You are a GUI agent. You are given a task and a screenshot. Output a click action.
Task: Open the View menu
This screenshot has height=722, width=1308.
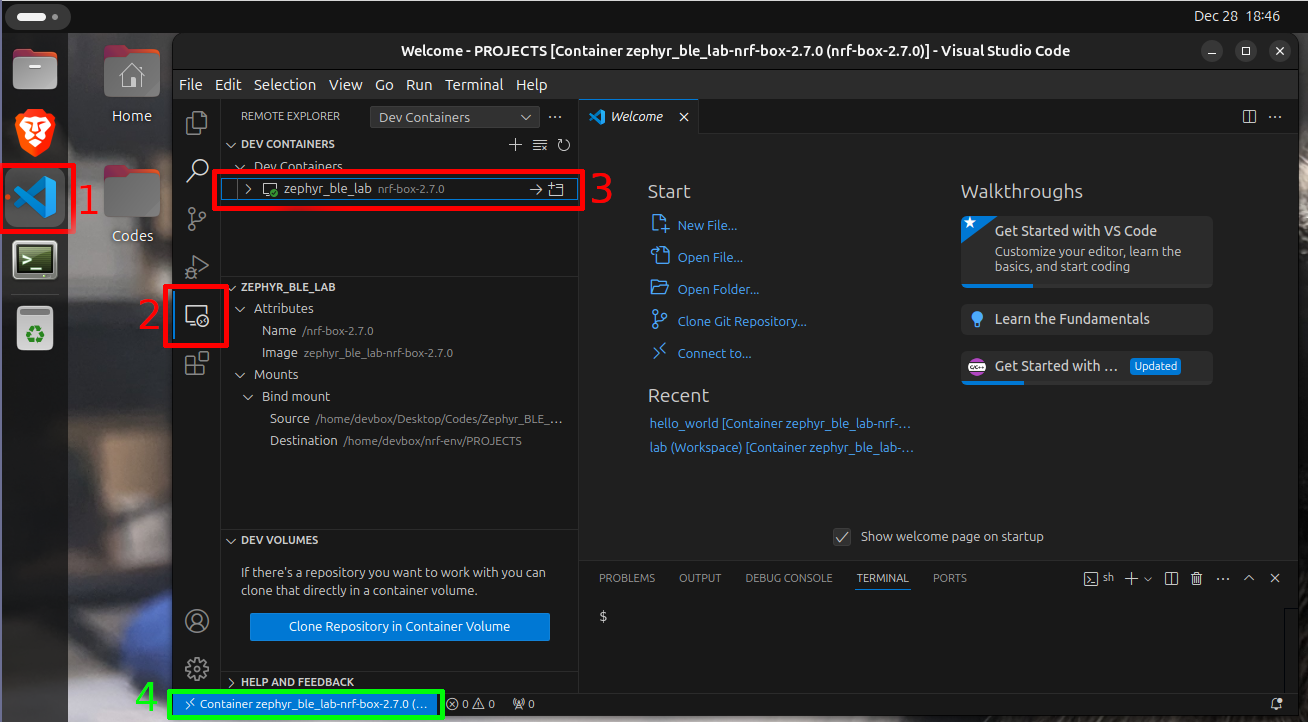pyautogui.click(x=346, y=85)
